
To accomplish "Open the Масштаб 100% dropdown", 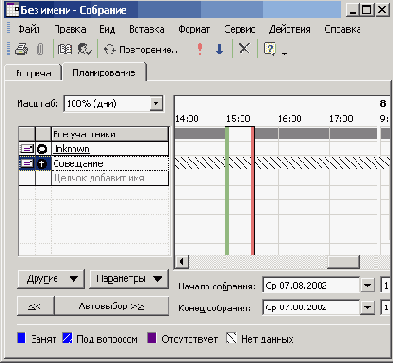I will [x=156, y=103].
